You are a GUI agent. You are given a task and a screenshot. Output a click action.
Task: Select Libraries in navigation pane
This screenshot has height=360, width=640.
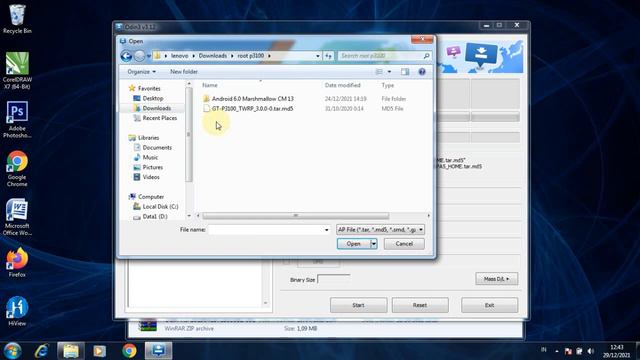(x=148, y=138)
